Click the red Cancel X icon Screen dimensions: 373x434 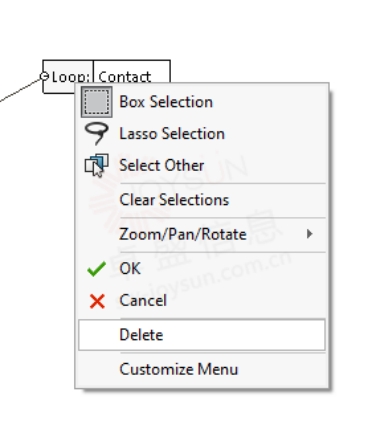[x=97, y=301]
